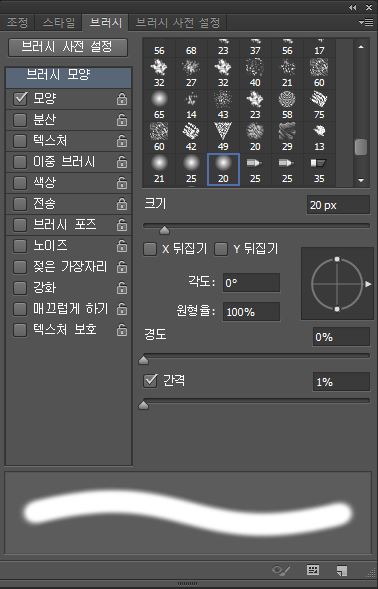Create new brush icon at bottom right
Image resolution: width=378 pixels, height=589 pixels.
tap(342, 570)
